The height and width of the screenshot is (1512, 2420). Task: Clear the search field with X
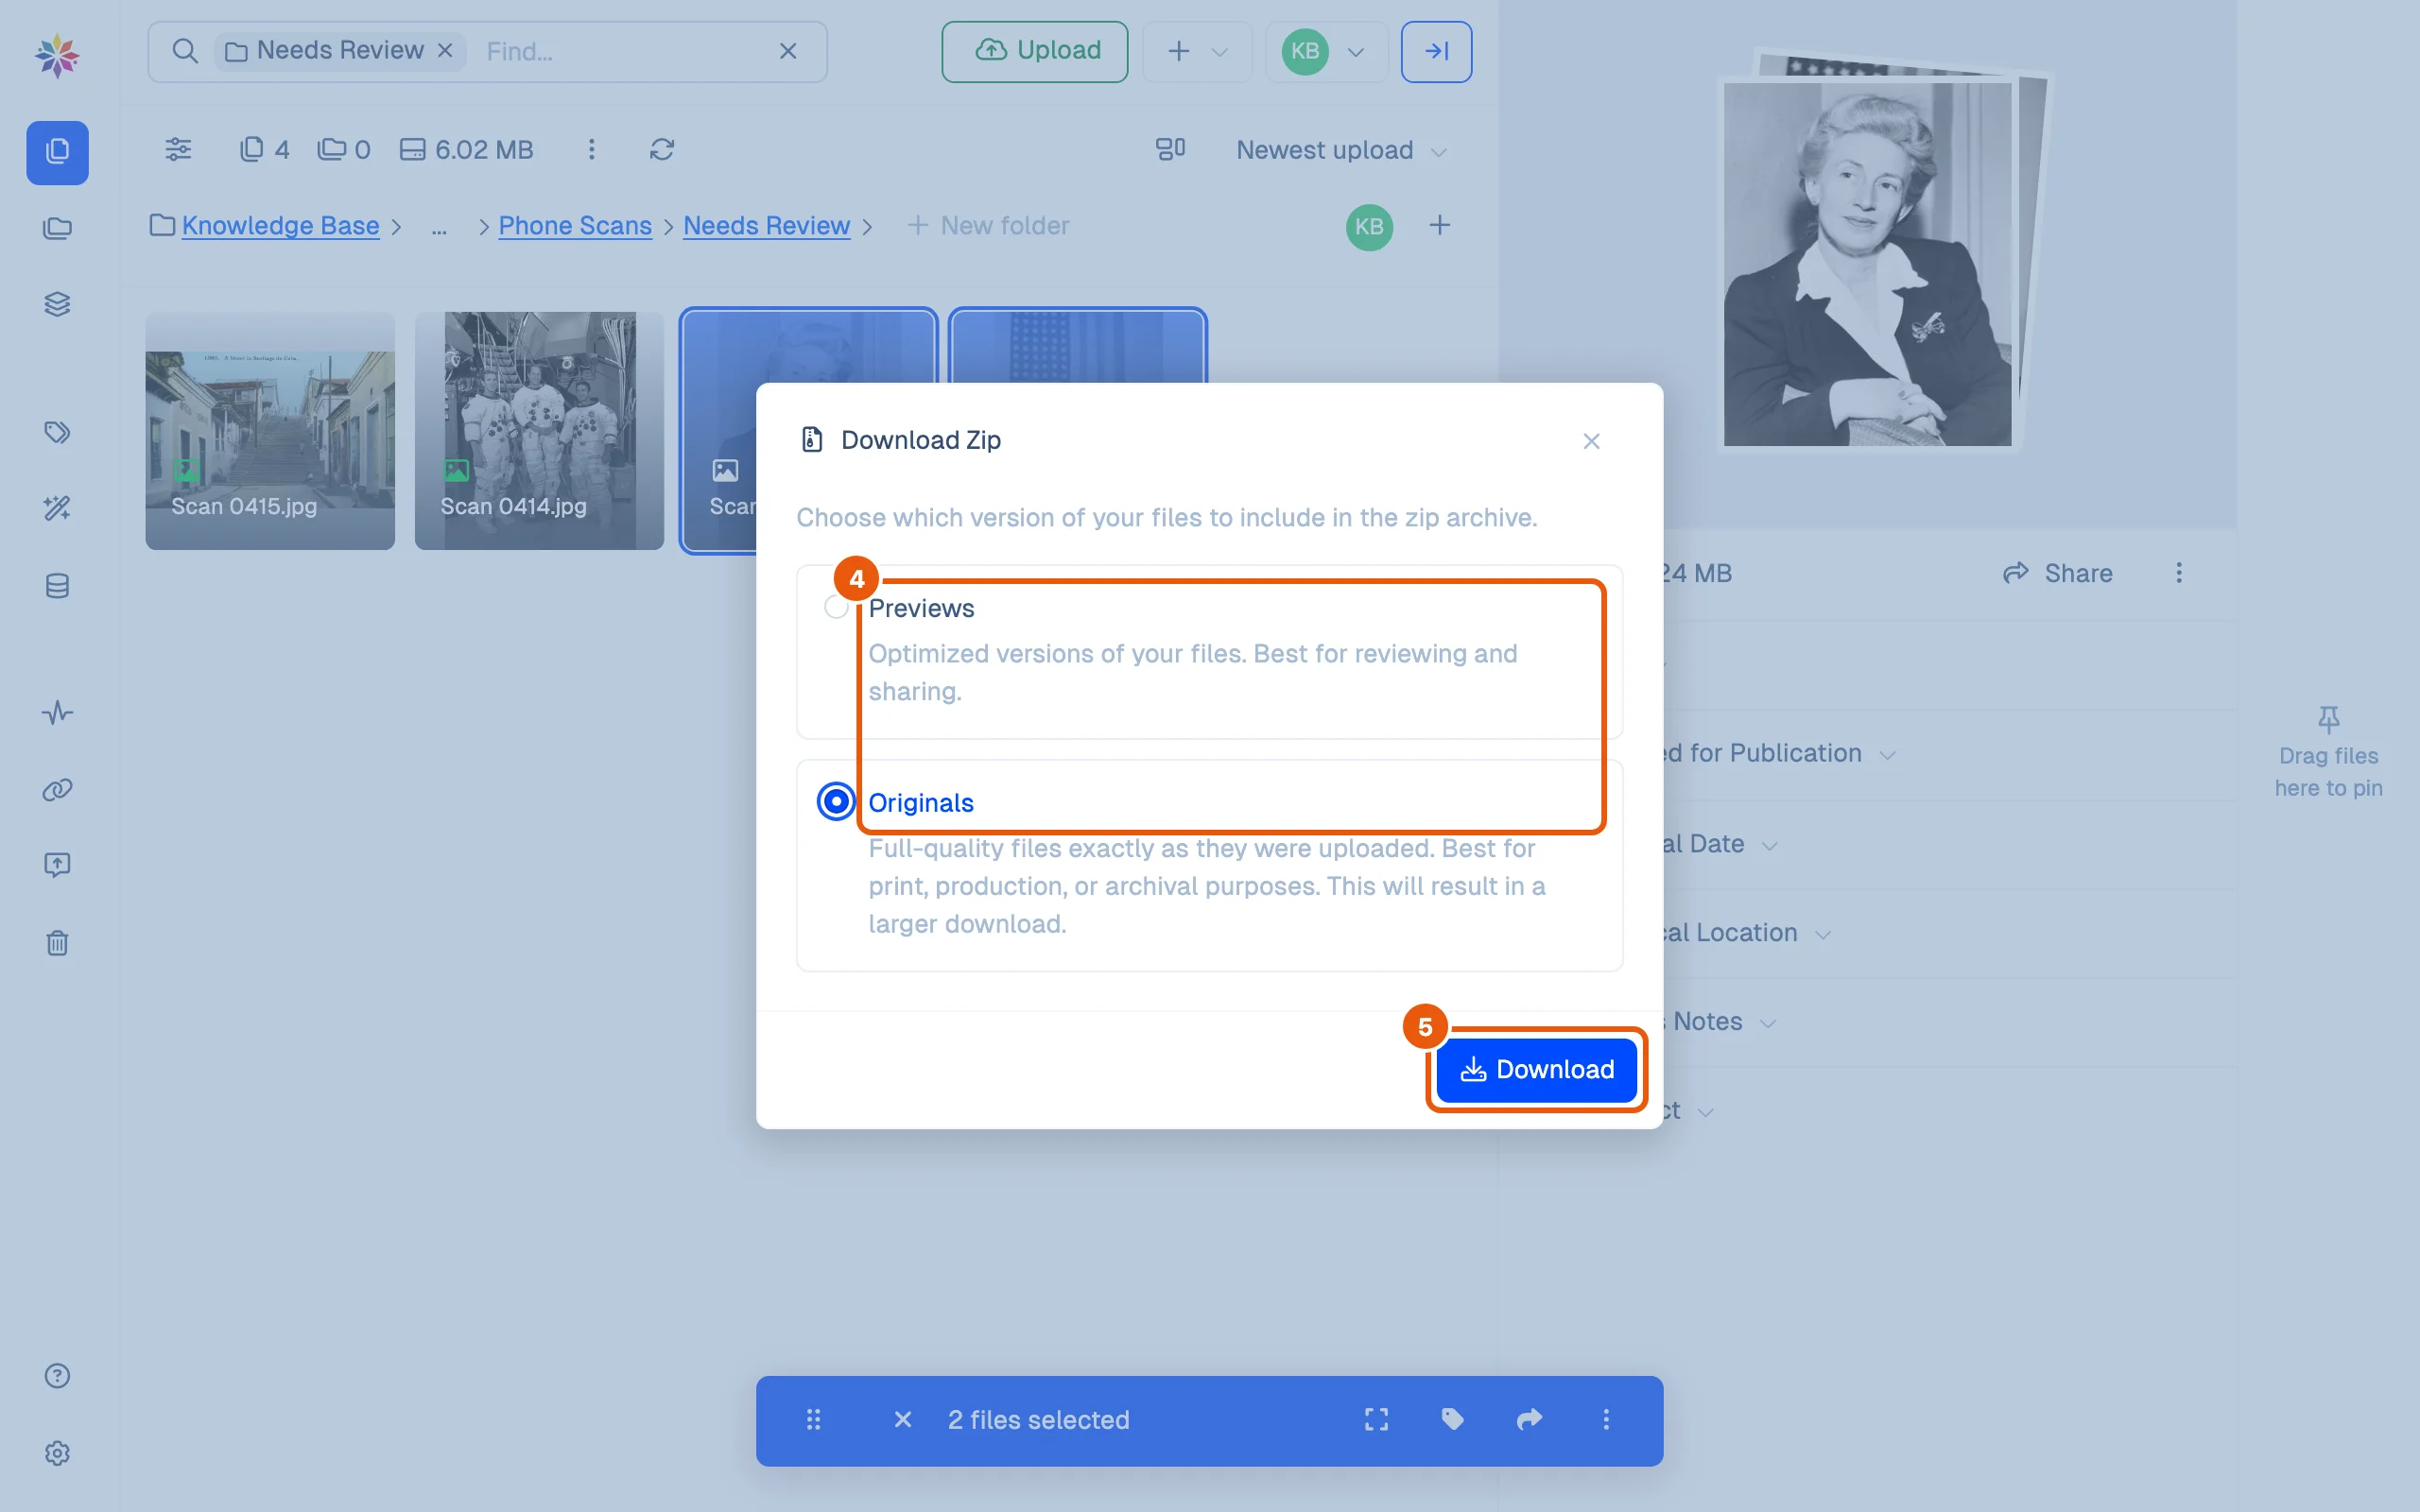788,51
